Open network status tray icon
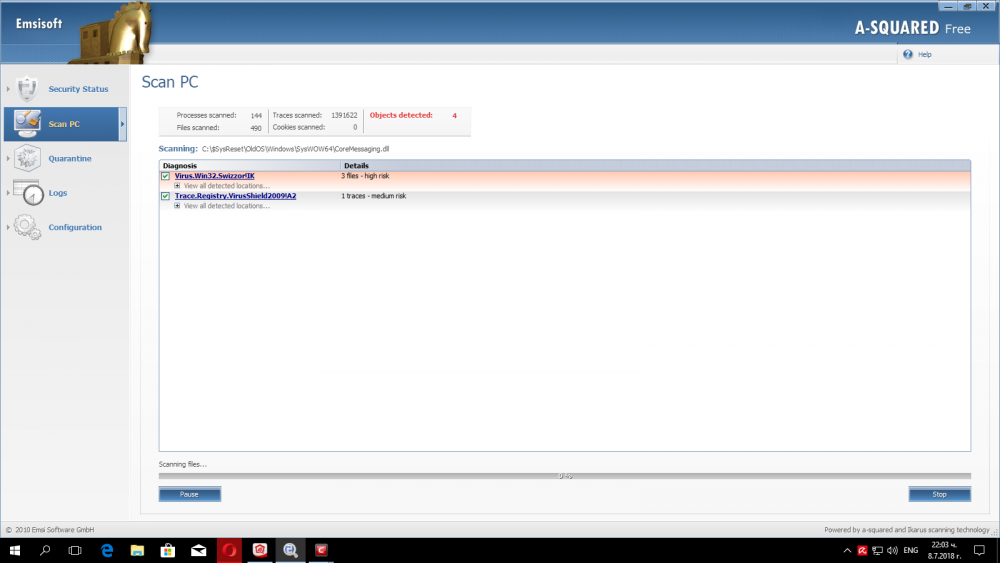This screenshot has width=1000, height=563. coord(878,550)
